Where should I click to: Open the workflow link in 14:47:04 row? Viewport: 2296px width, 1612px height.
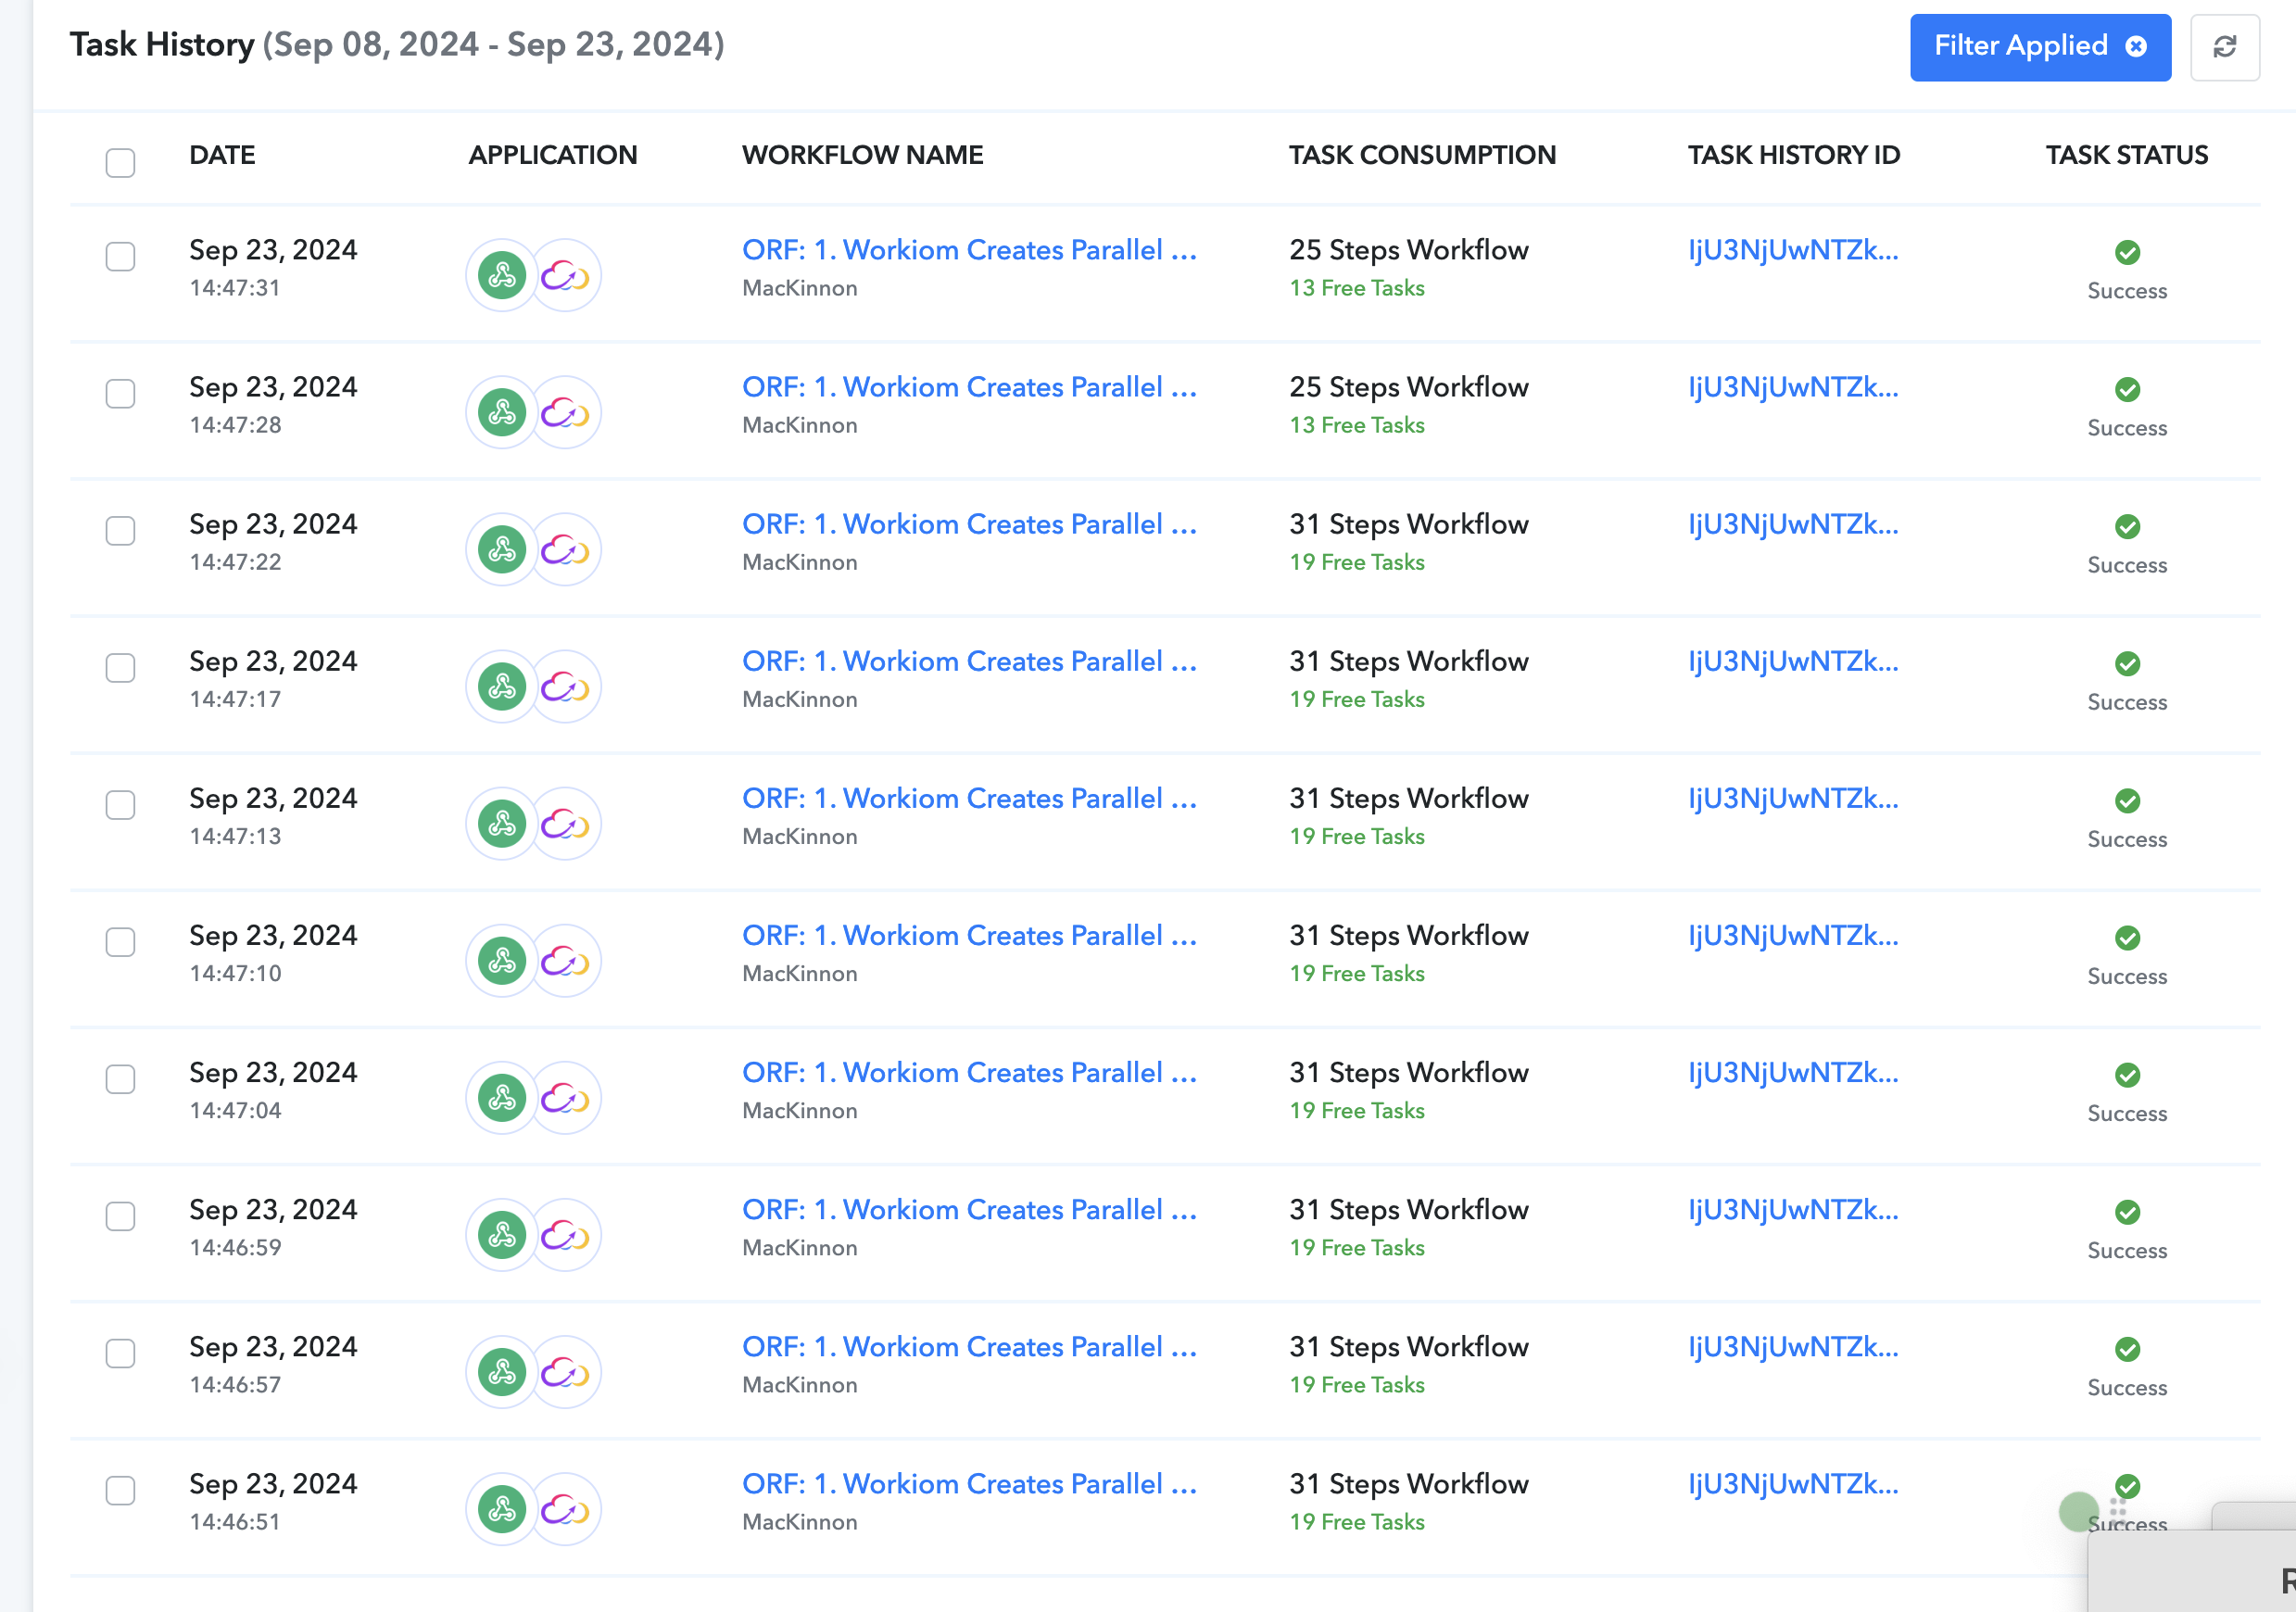click(x=969, y=1072)
